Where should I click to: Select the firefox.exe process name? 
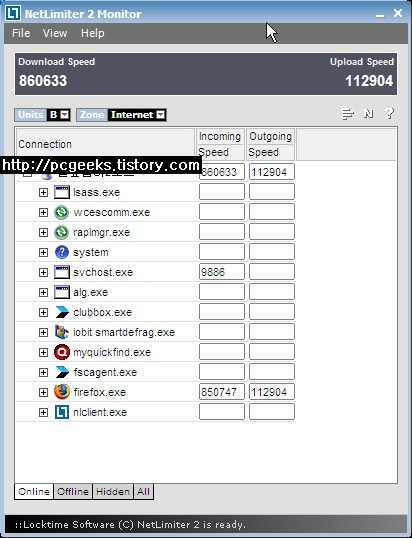[x=100, y=392]
